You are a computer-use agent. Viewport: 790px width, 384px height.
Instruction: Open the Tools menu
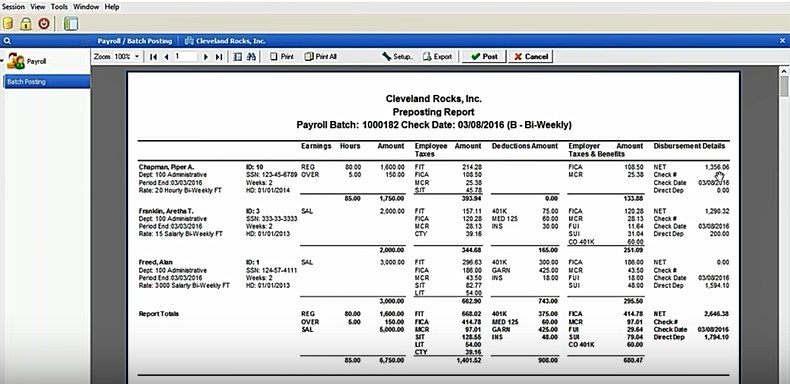(x=59, y=7)
